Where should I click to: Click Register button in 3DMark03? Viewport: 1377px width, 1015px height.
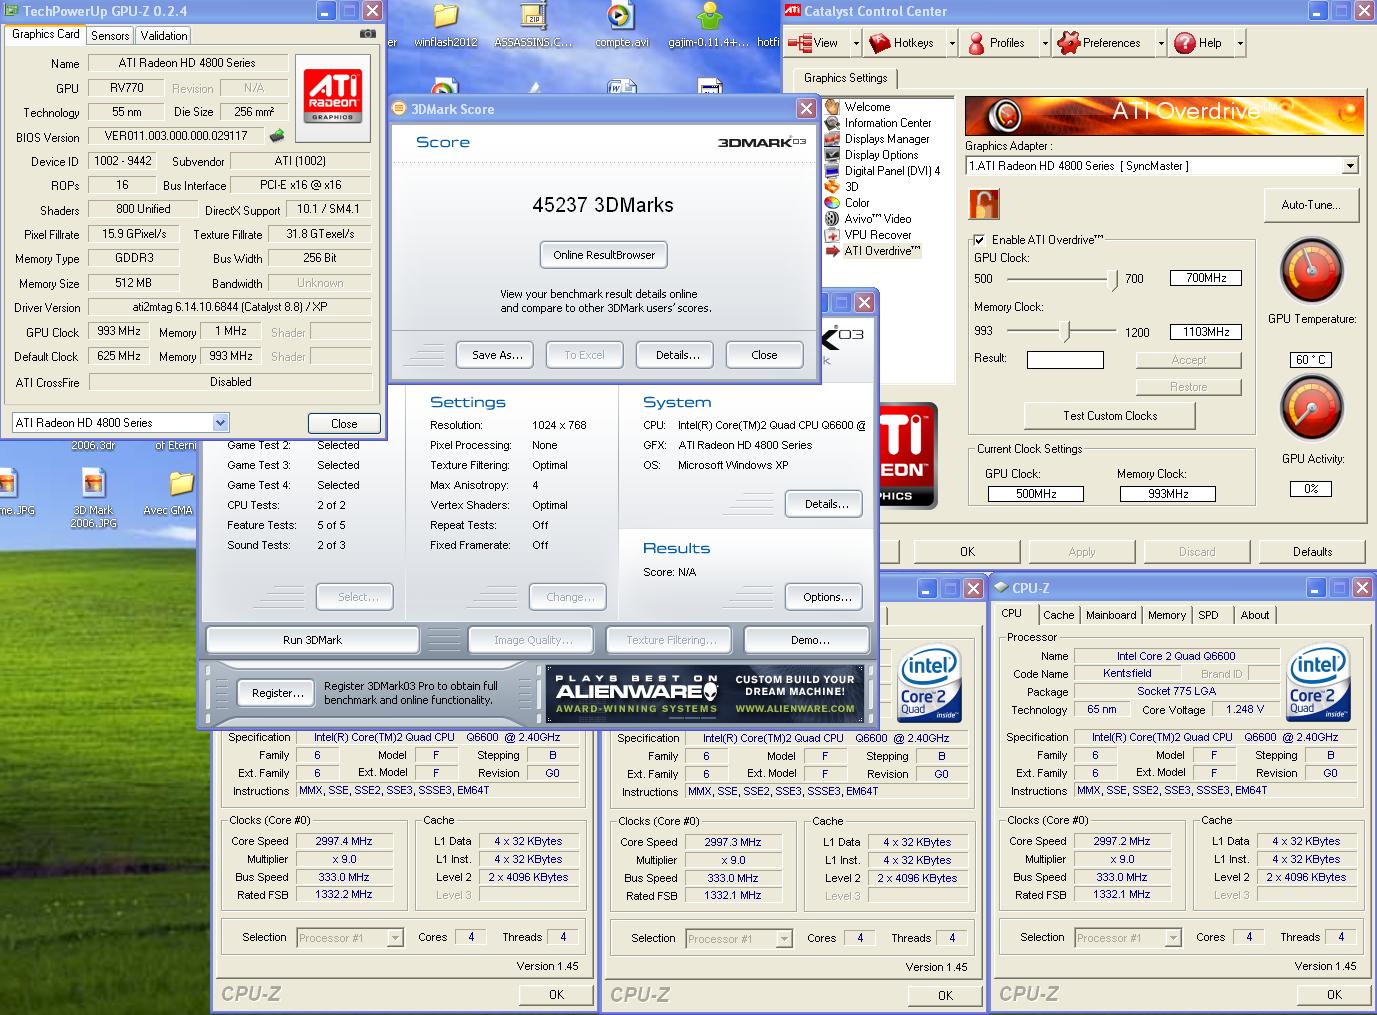click(x=277, y=692)
